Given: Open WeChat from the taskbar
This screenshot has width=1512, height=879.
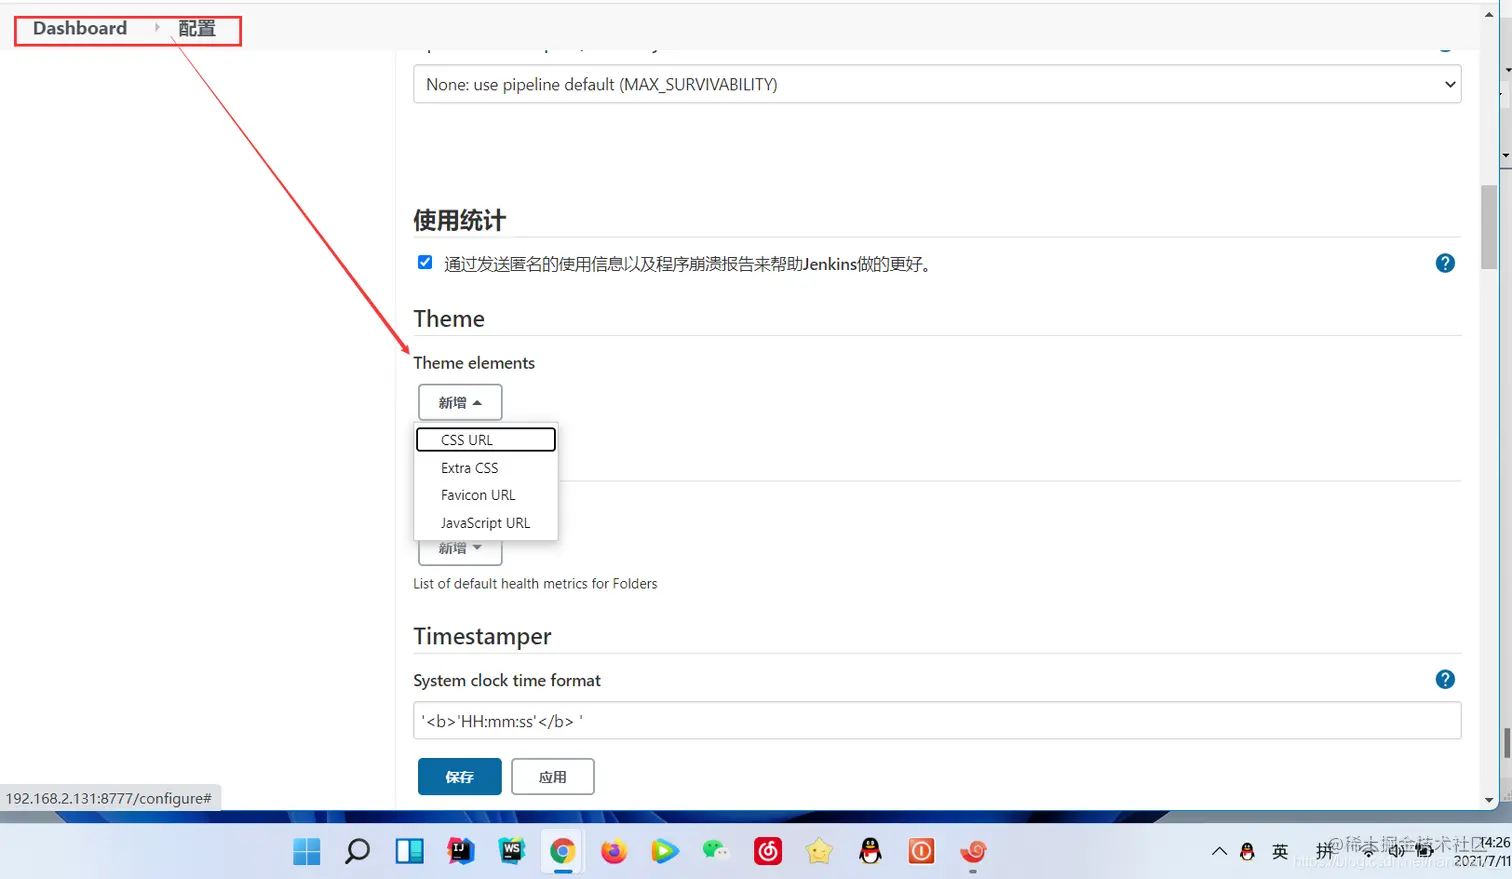Looking at the screenshot, I should (x=716, y=851).
